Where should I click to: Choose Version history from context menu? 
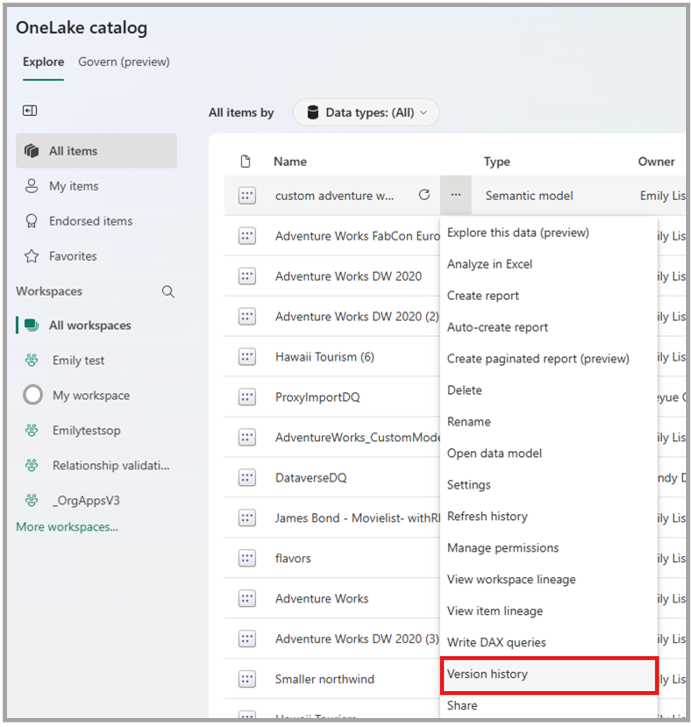click(549, 675)
